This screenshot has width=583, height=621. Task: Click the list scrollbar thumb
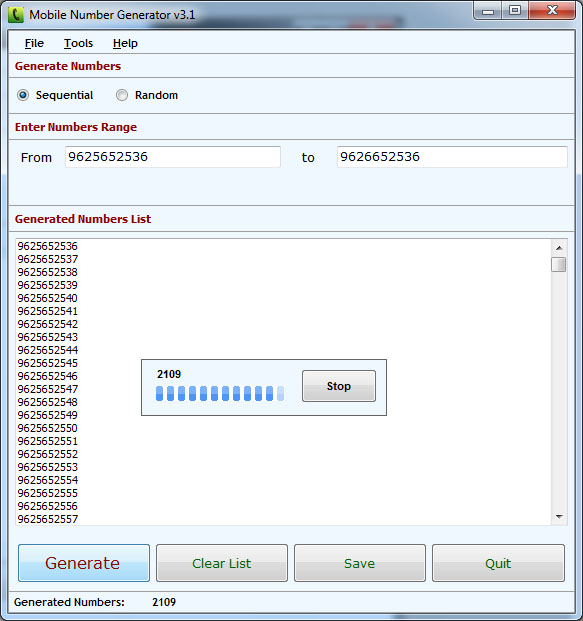tap(558, 264)
